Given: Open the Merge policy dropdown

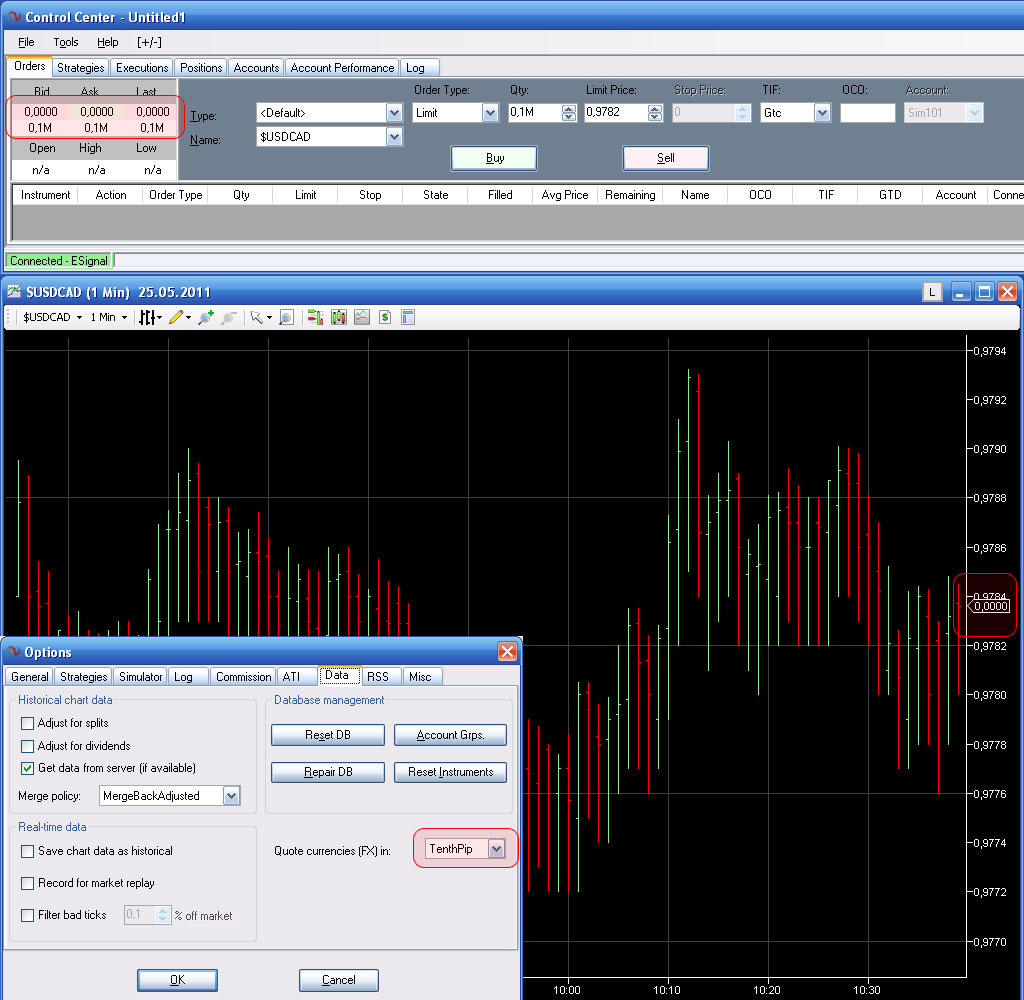Looking at the screenshot, I should pos(231,796).
